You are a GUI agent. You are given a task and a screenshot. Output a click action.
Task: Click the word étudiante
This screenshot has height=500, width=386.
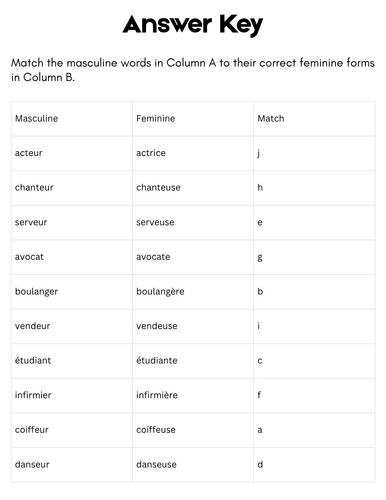157,360
